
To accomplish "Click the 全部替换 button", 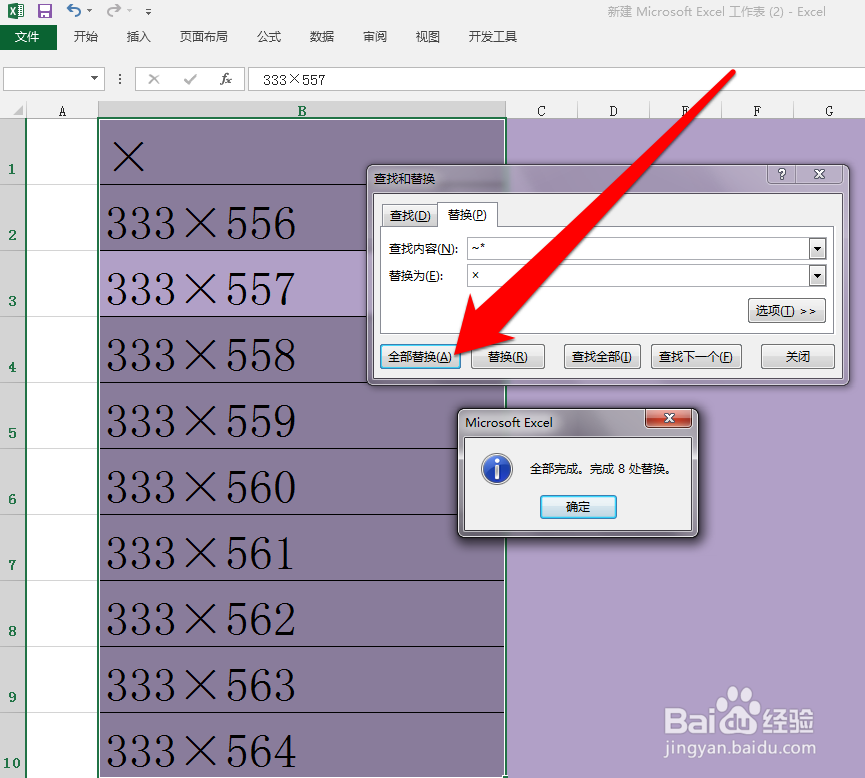I will [x=419, y=356].
